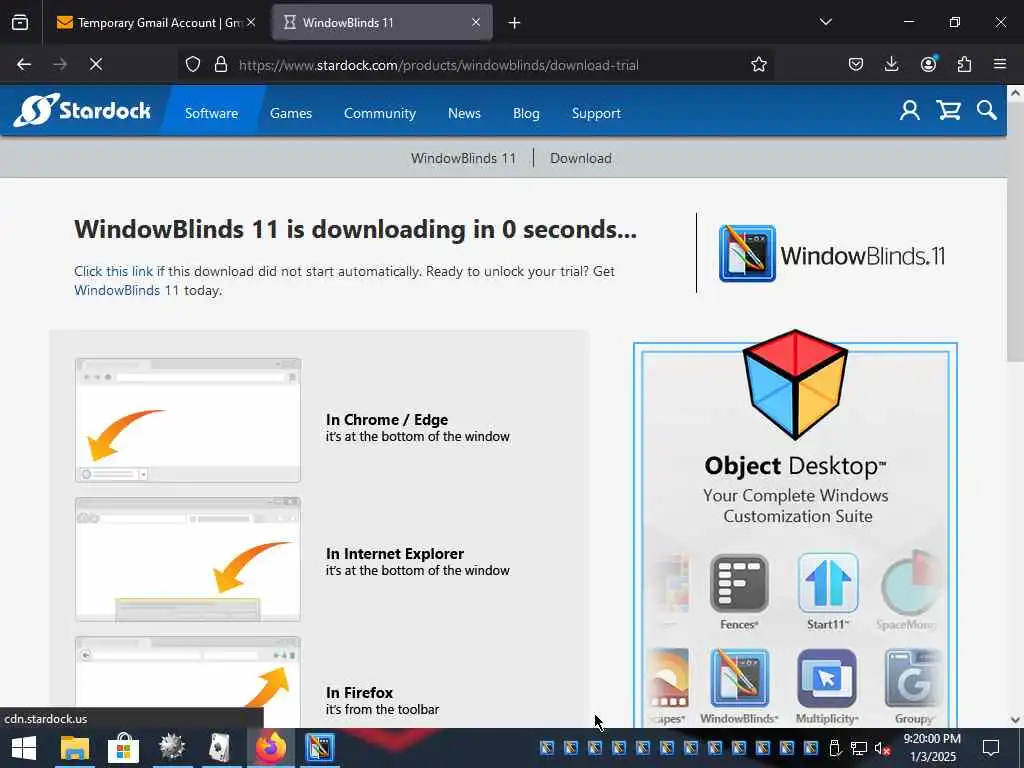Click the Internet Explorer download illustration
The height and width of the screenshot is (768, 1024).
tap(188, 559)
